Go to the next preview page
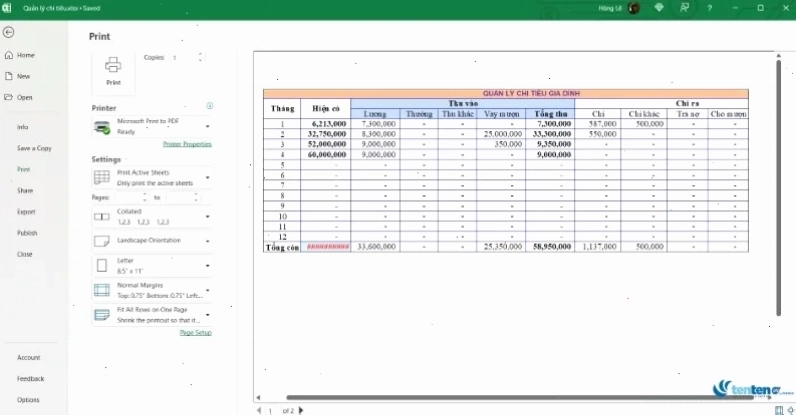796x416 pixels. [301, 410]
